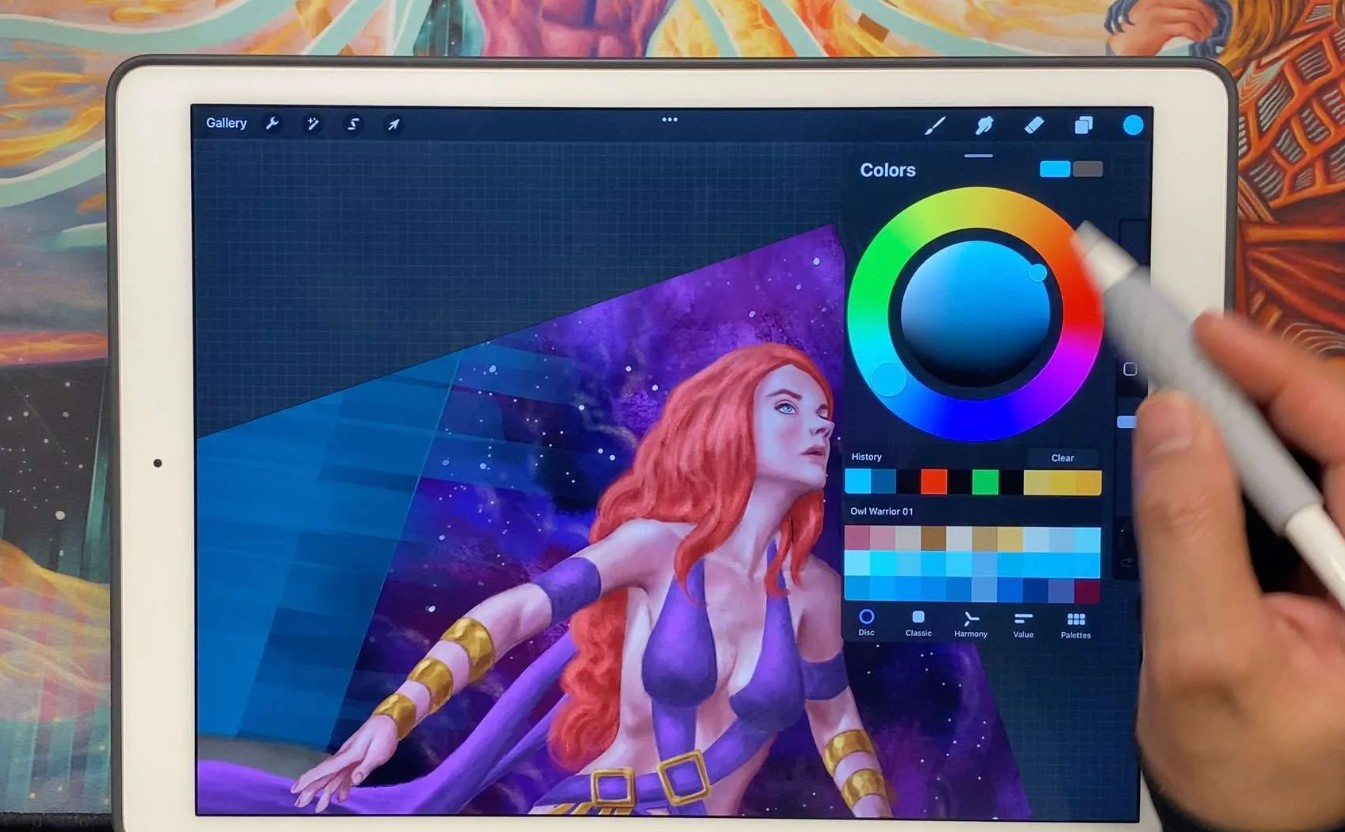Tap the square Modify button on sidebar
Viewport: 1345px width, 832px height.
(x=1130, y=369)
